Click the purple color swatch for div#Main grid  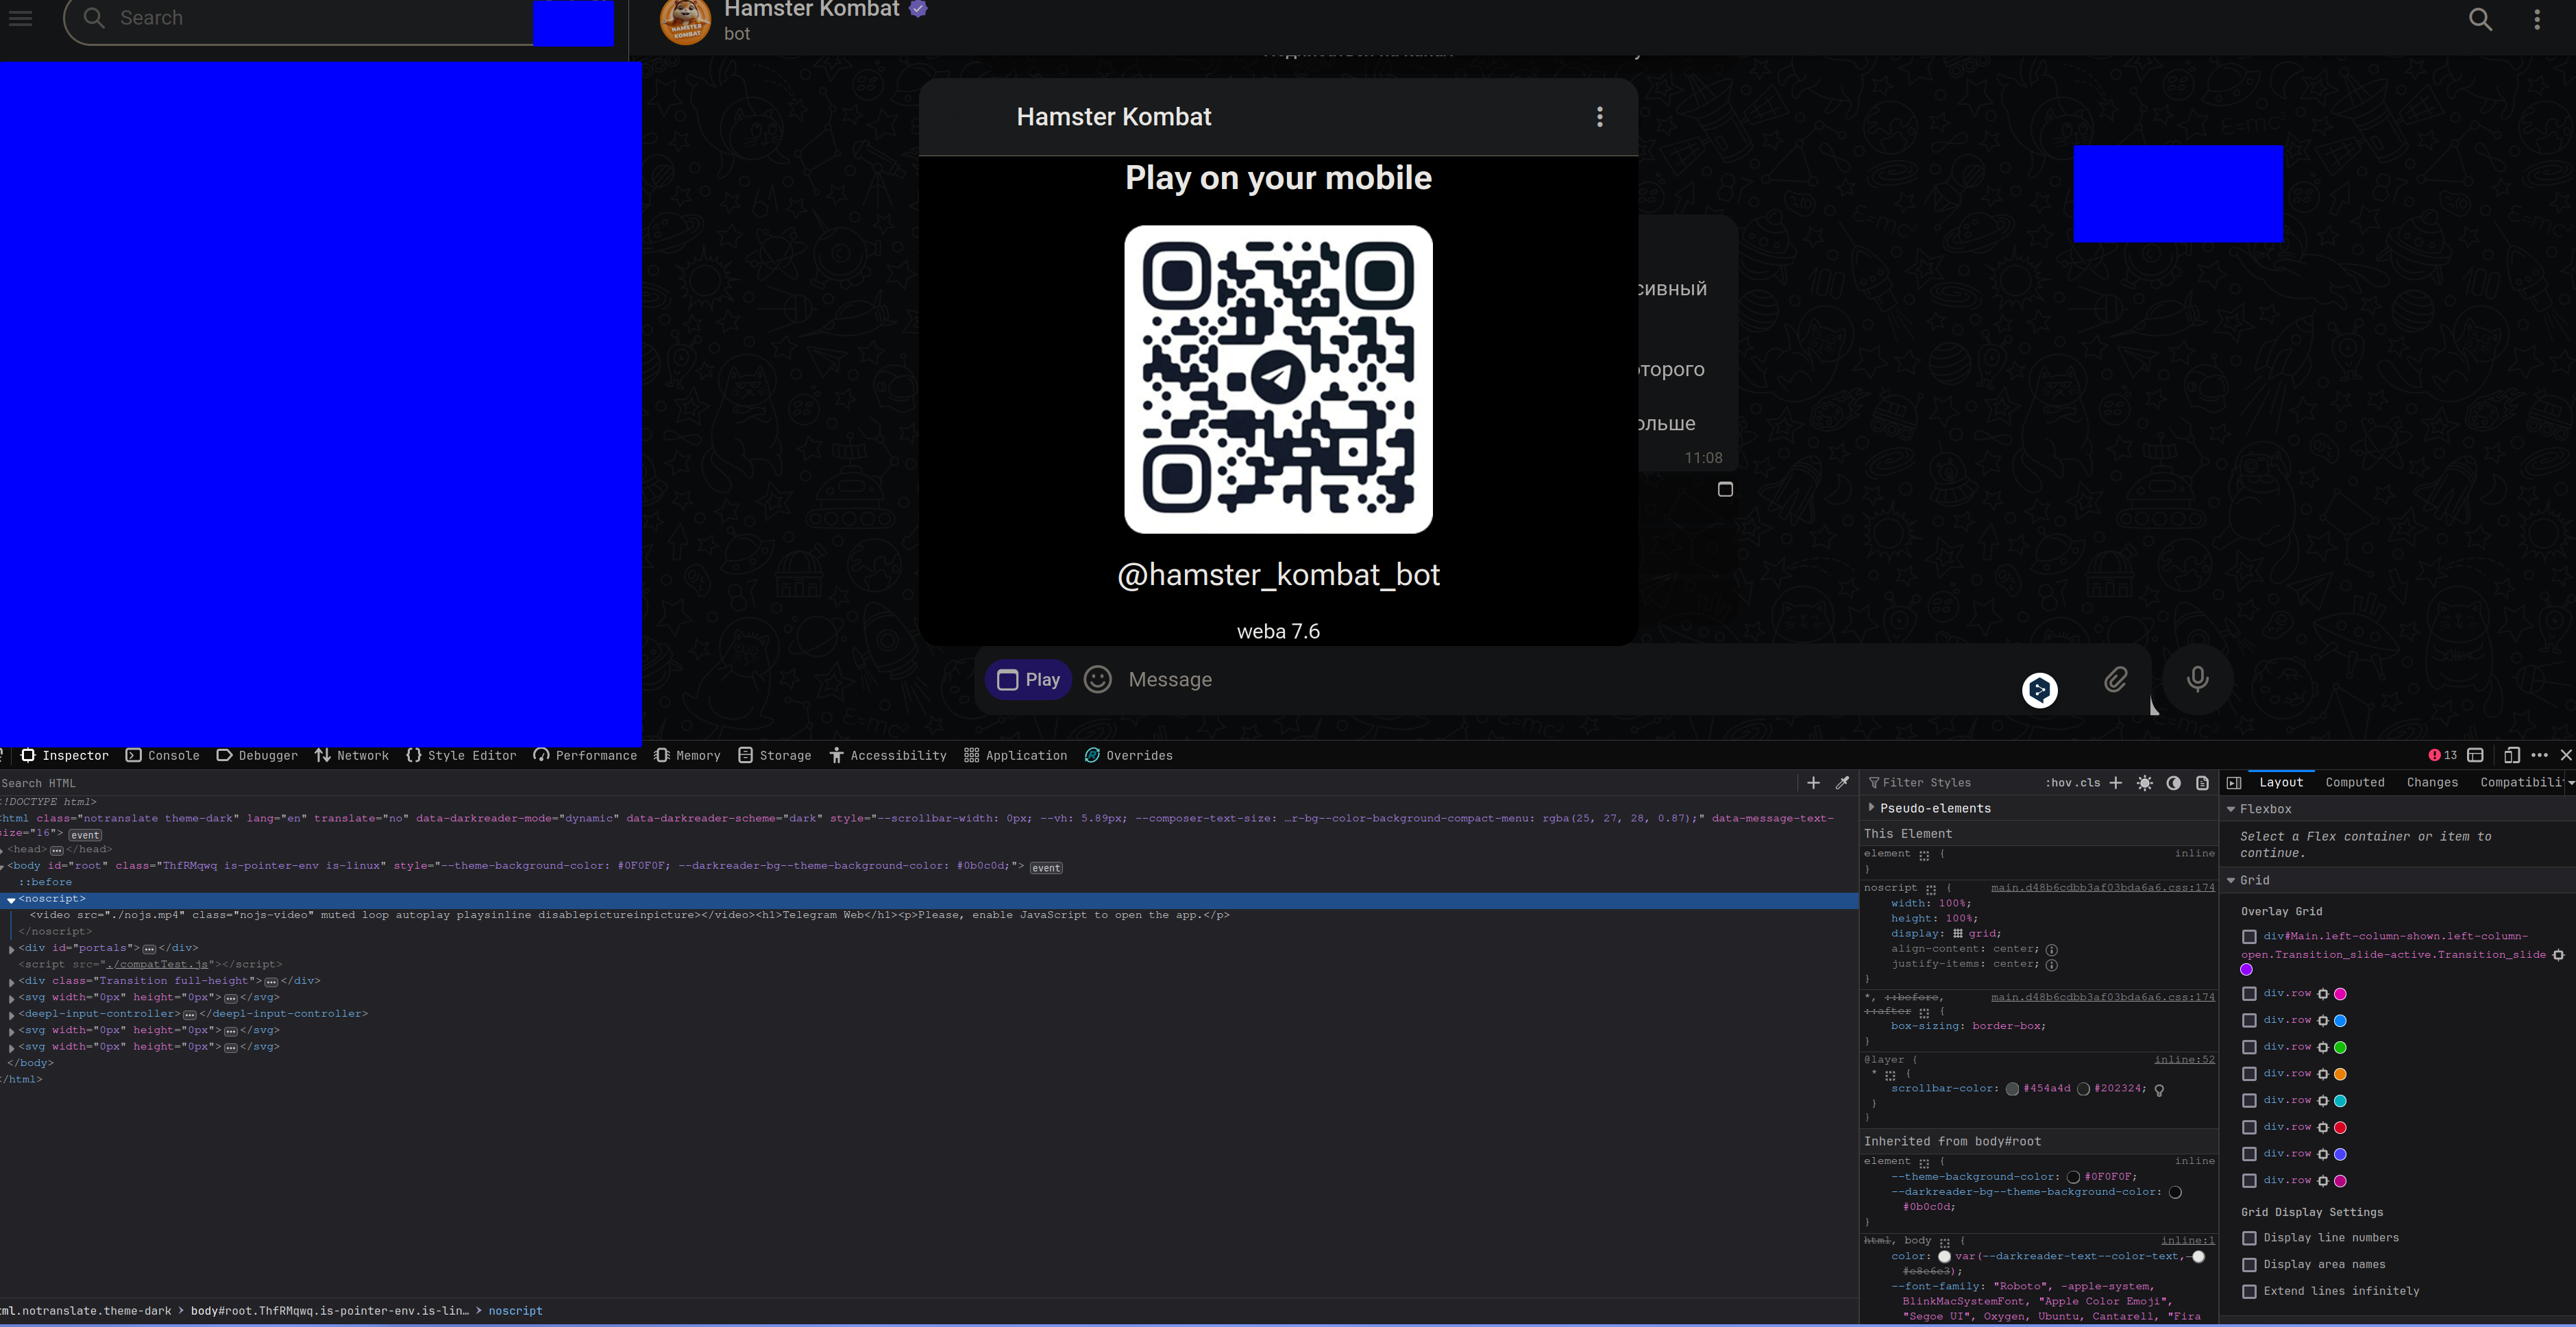click(2247, 970)
